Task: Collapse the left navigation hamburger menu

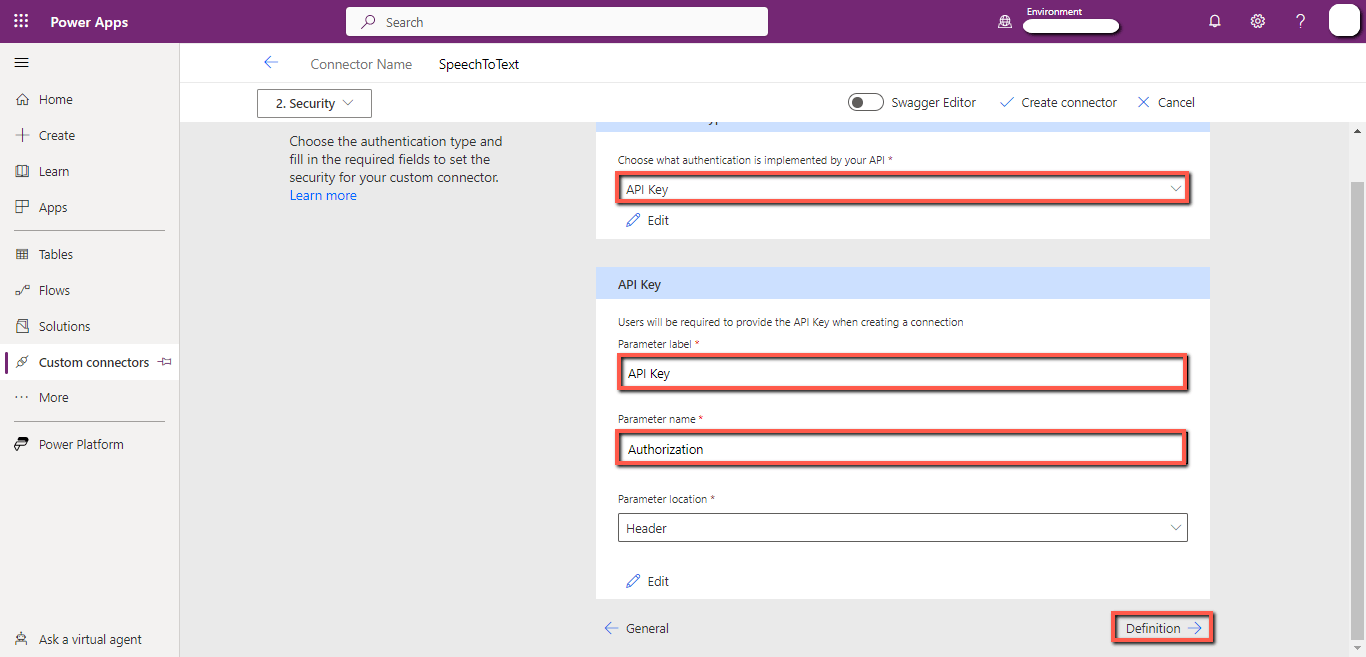Action: click(22, 63)
